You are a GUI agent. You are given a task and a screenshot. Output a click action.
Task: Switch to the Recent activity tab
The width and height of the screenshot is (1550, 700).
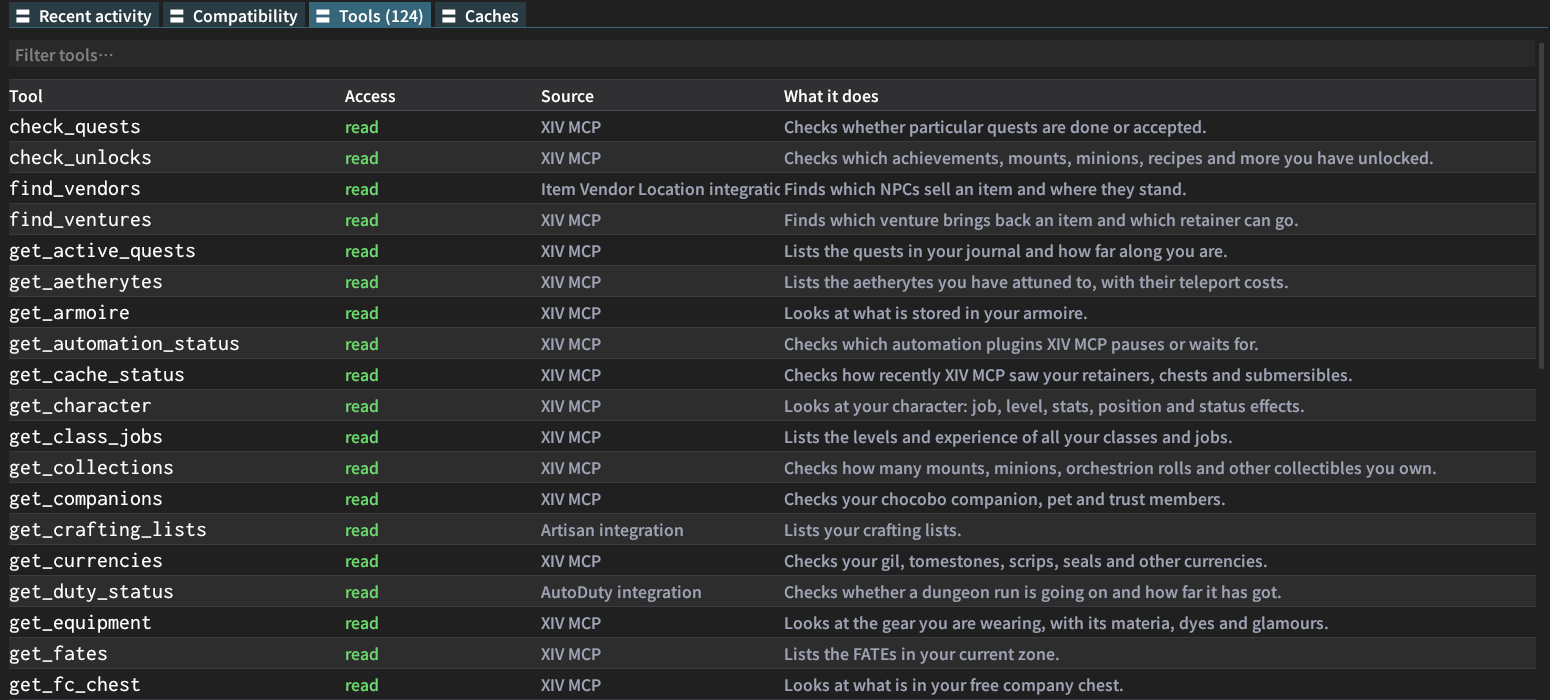84,16
